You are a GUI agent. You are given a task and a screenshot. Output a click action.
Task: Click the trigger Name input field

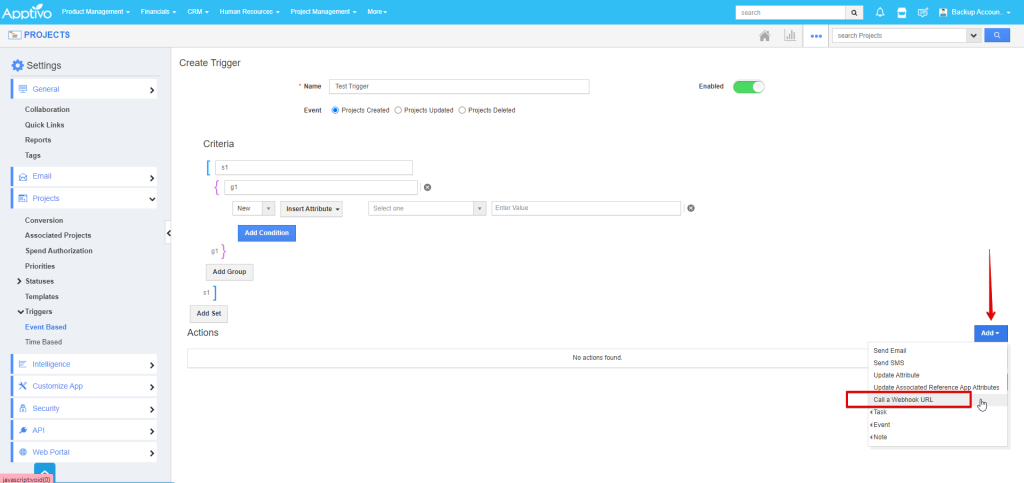pyautogui.click(x=459, y=87)
